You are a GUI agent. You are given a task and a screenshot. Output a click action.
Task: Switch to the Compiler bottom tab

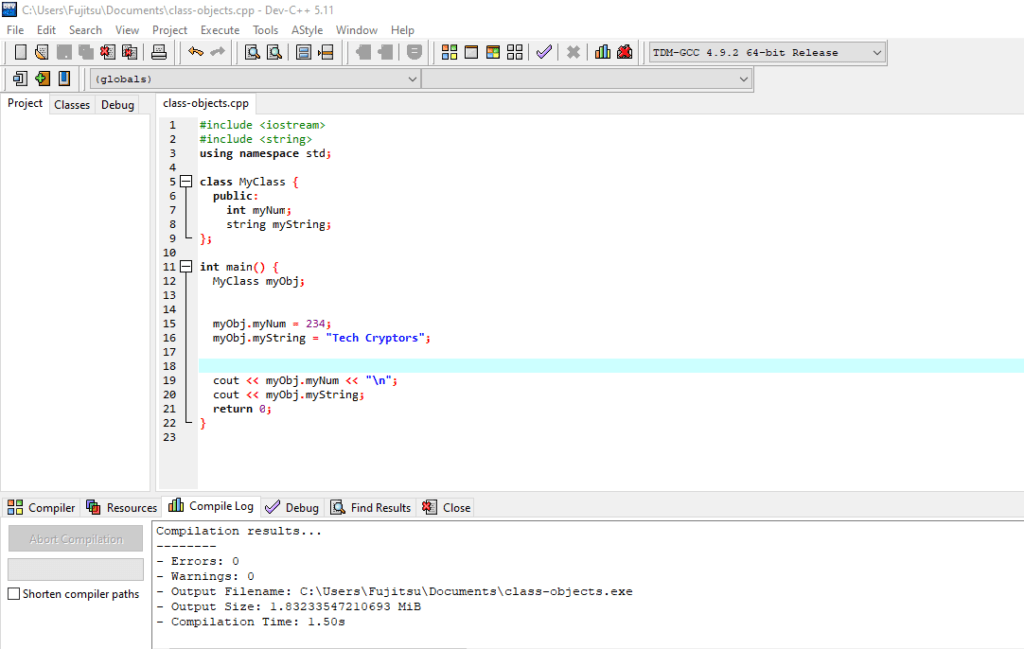41,507
